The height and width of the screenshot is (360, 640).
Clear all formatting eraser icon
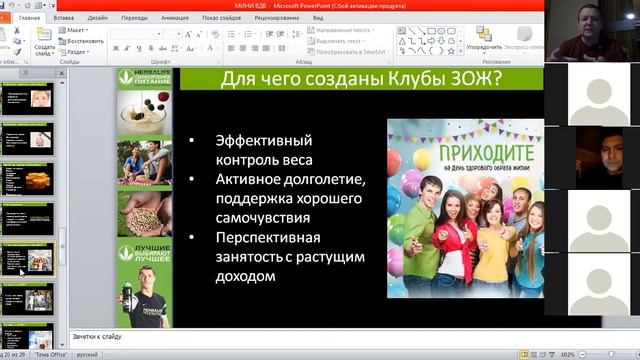[x=215, y=35]
